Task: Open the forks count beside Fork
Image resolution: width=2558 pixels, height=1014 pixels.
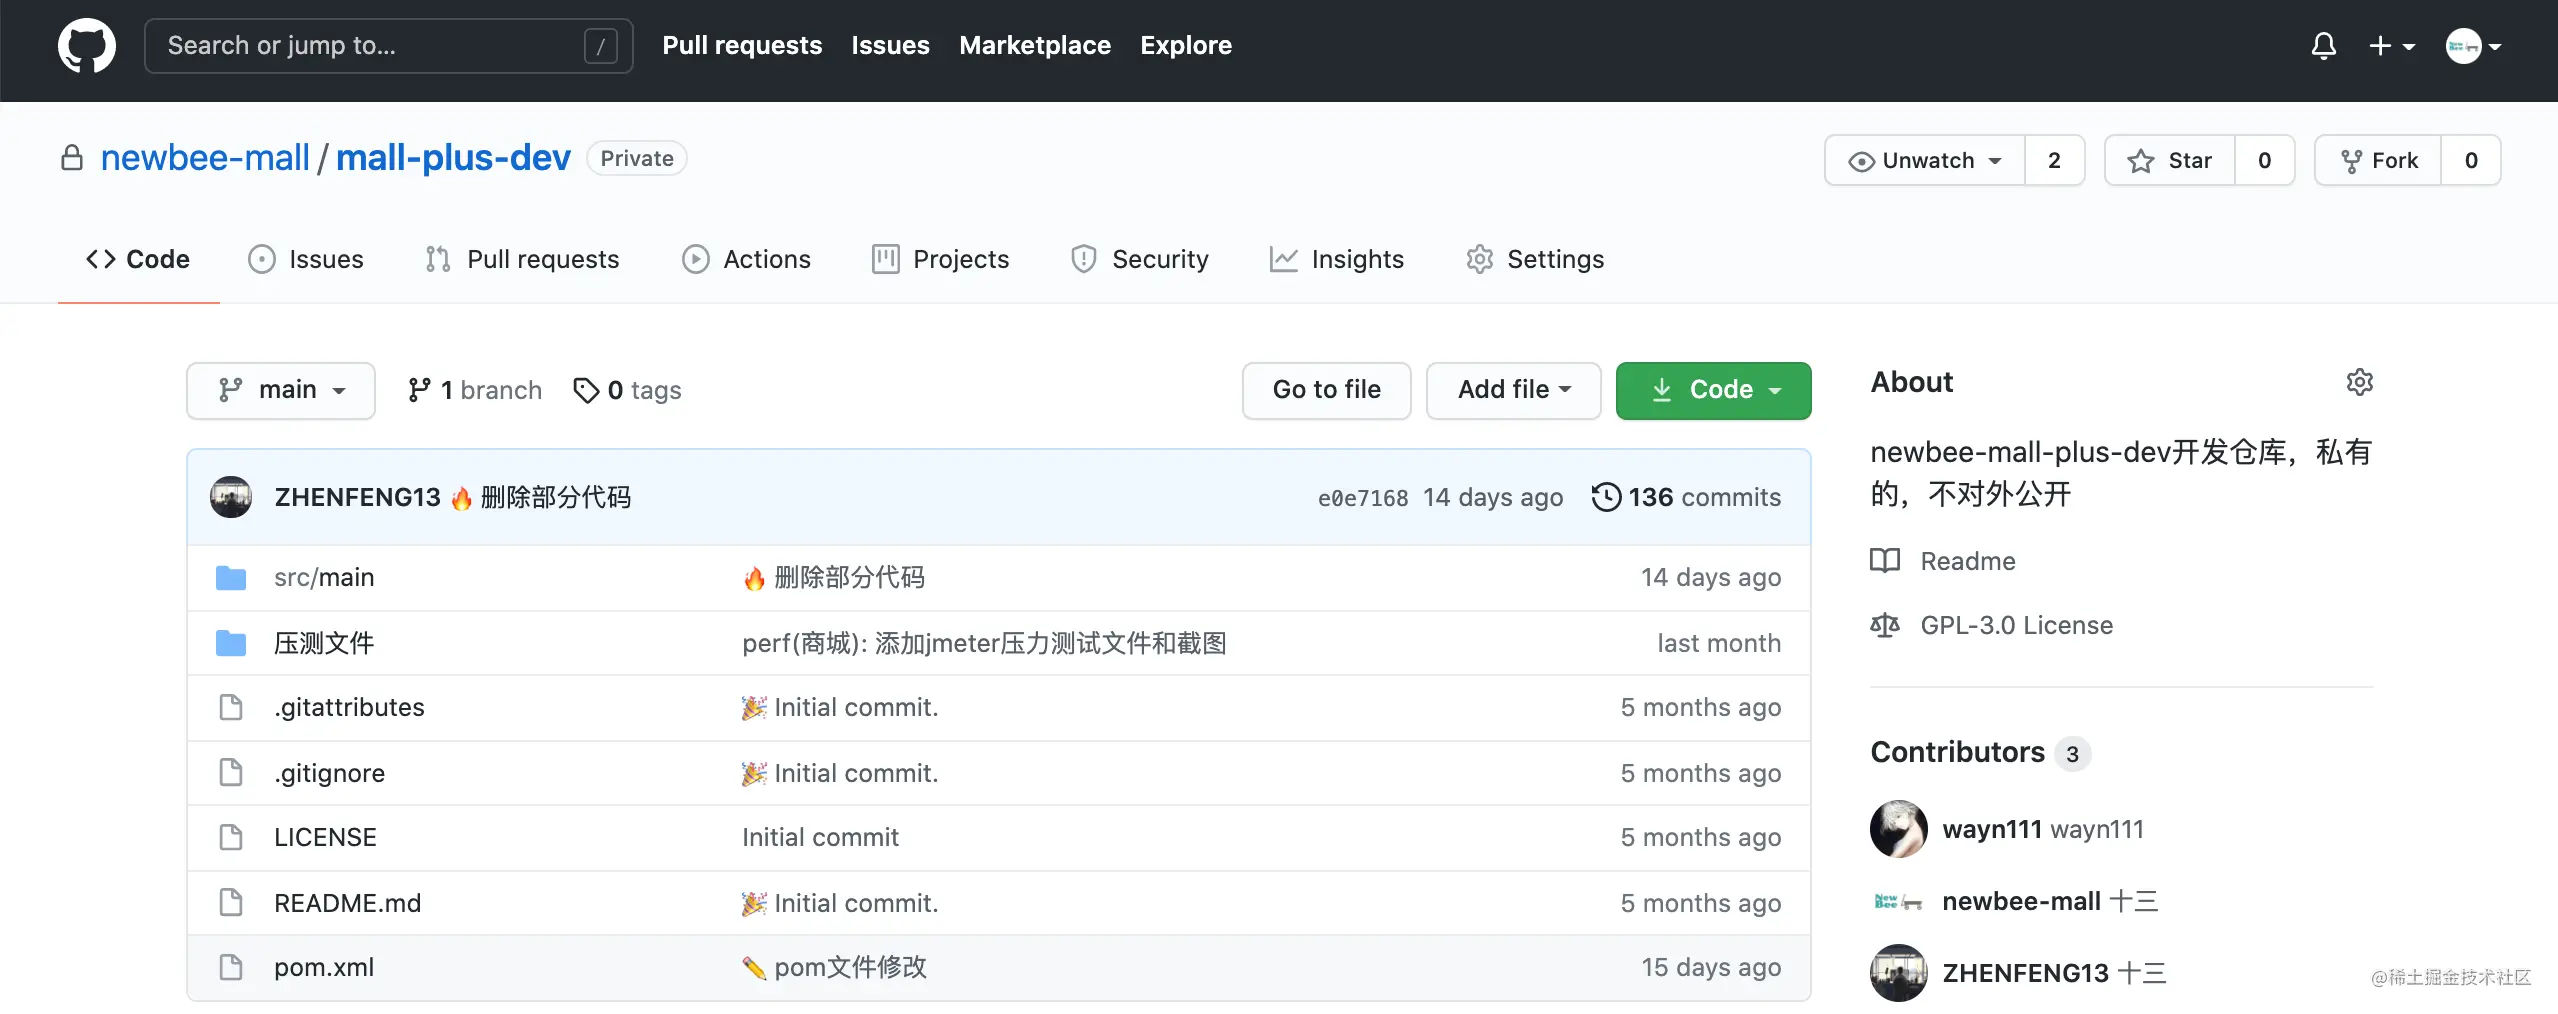Action: [x=2471, y=160]
